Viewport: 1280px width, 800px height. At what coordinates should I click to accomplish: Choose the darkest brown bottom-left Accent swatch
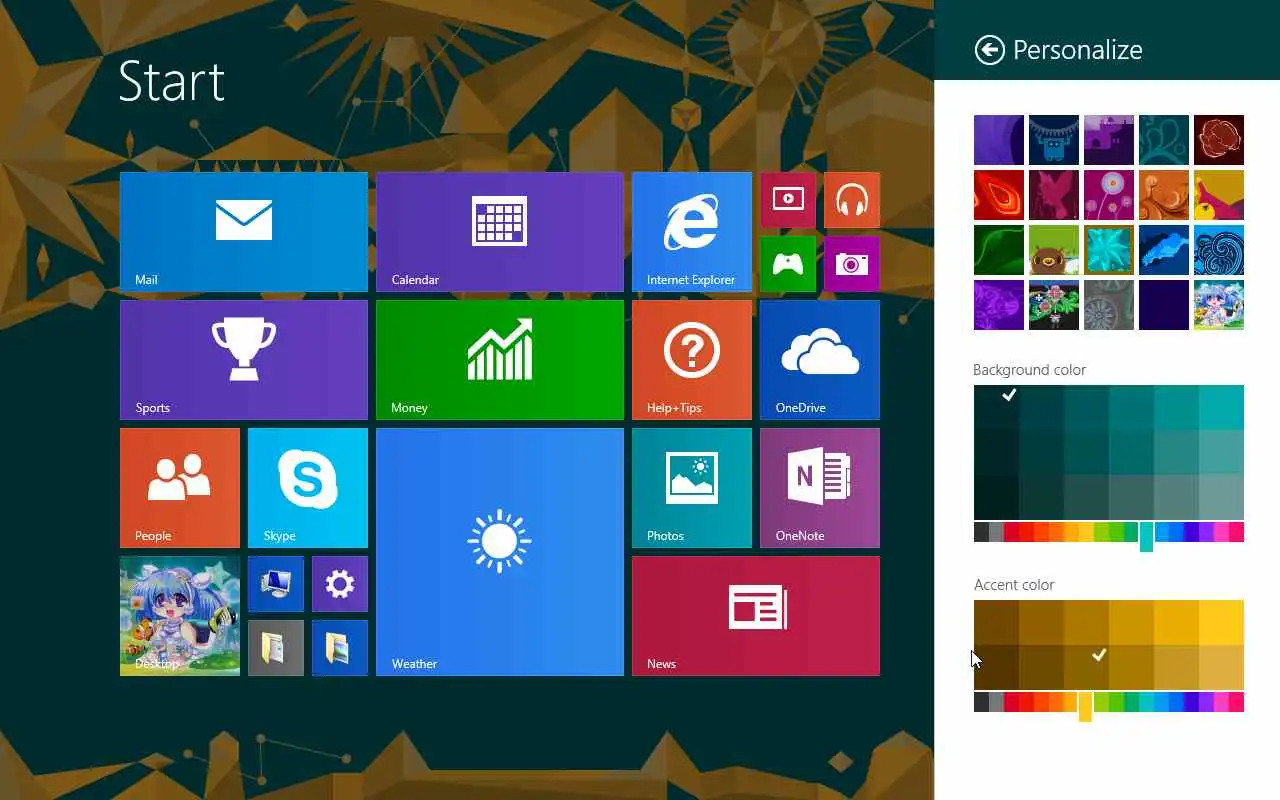(996, 667)
